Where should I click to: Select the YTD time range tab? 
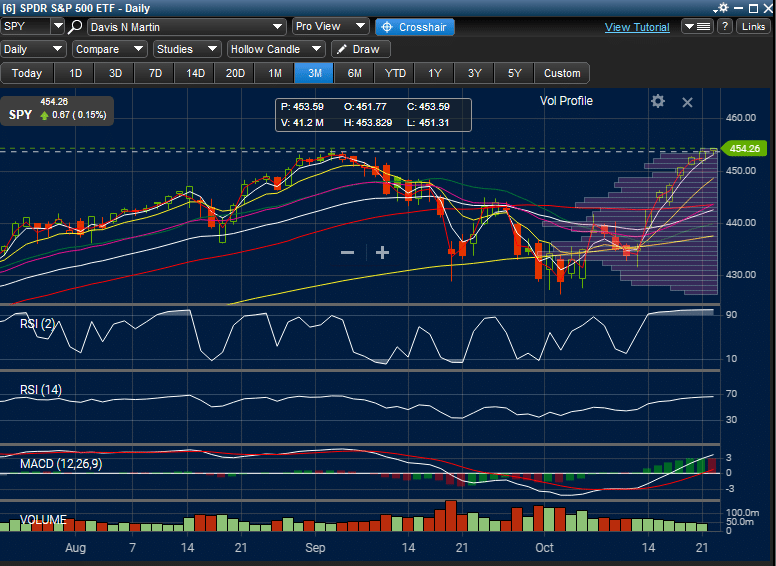395,73
